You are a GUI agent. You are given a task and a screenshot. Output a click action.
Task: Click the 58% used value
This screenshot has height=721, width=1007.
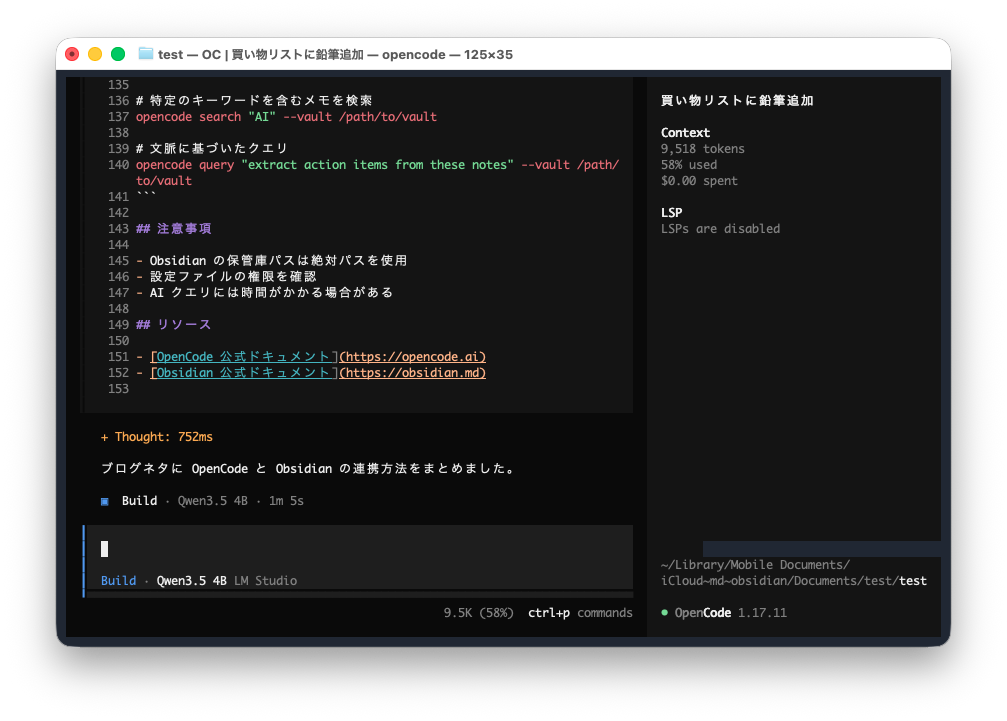click(689, 164)
